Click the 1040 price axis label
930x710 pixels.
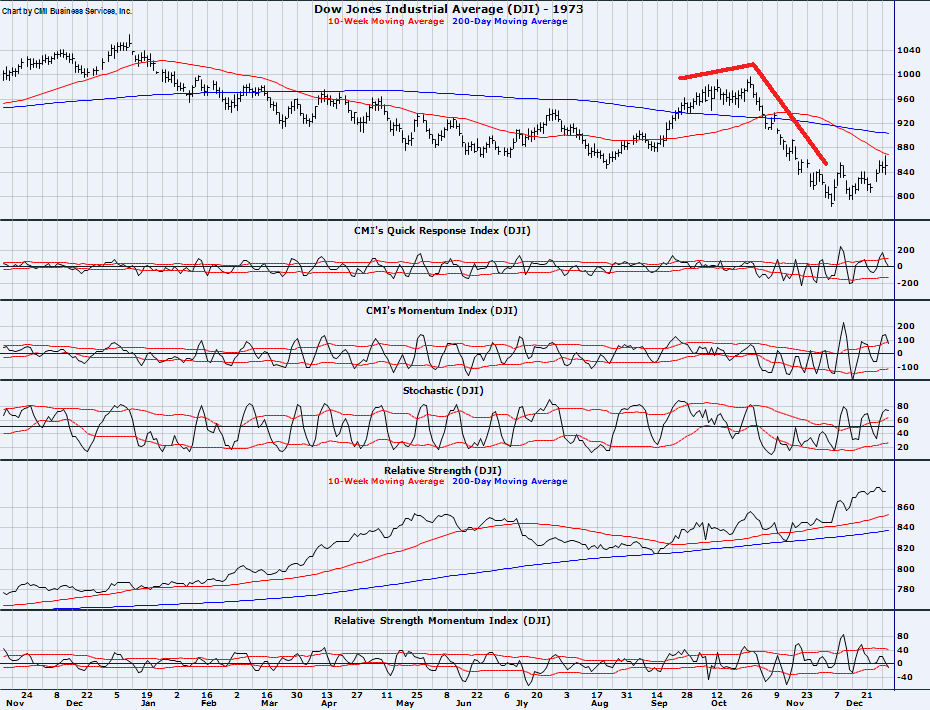(x=909, y=50)
